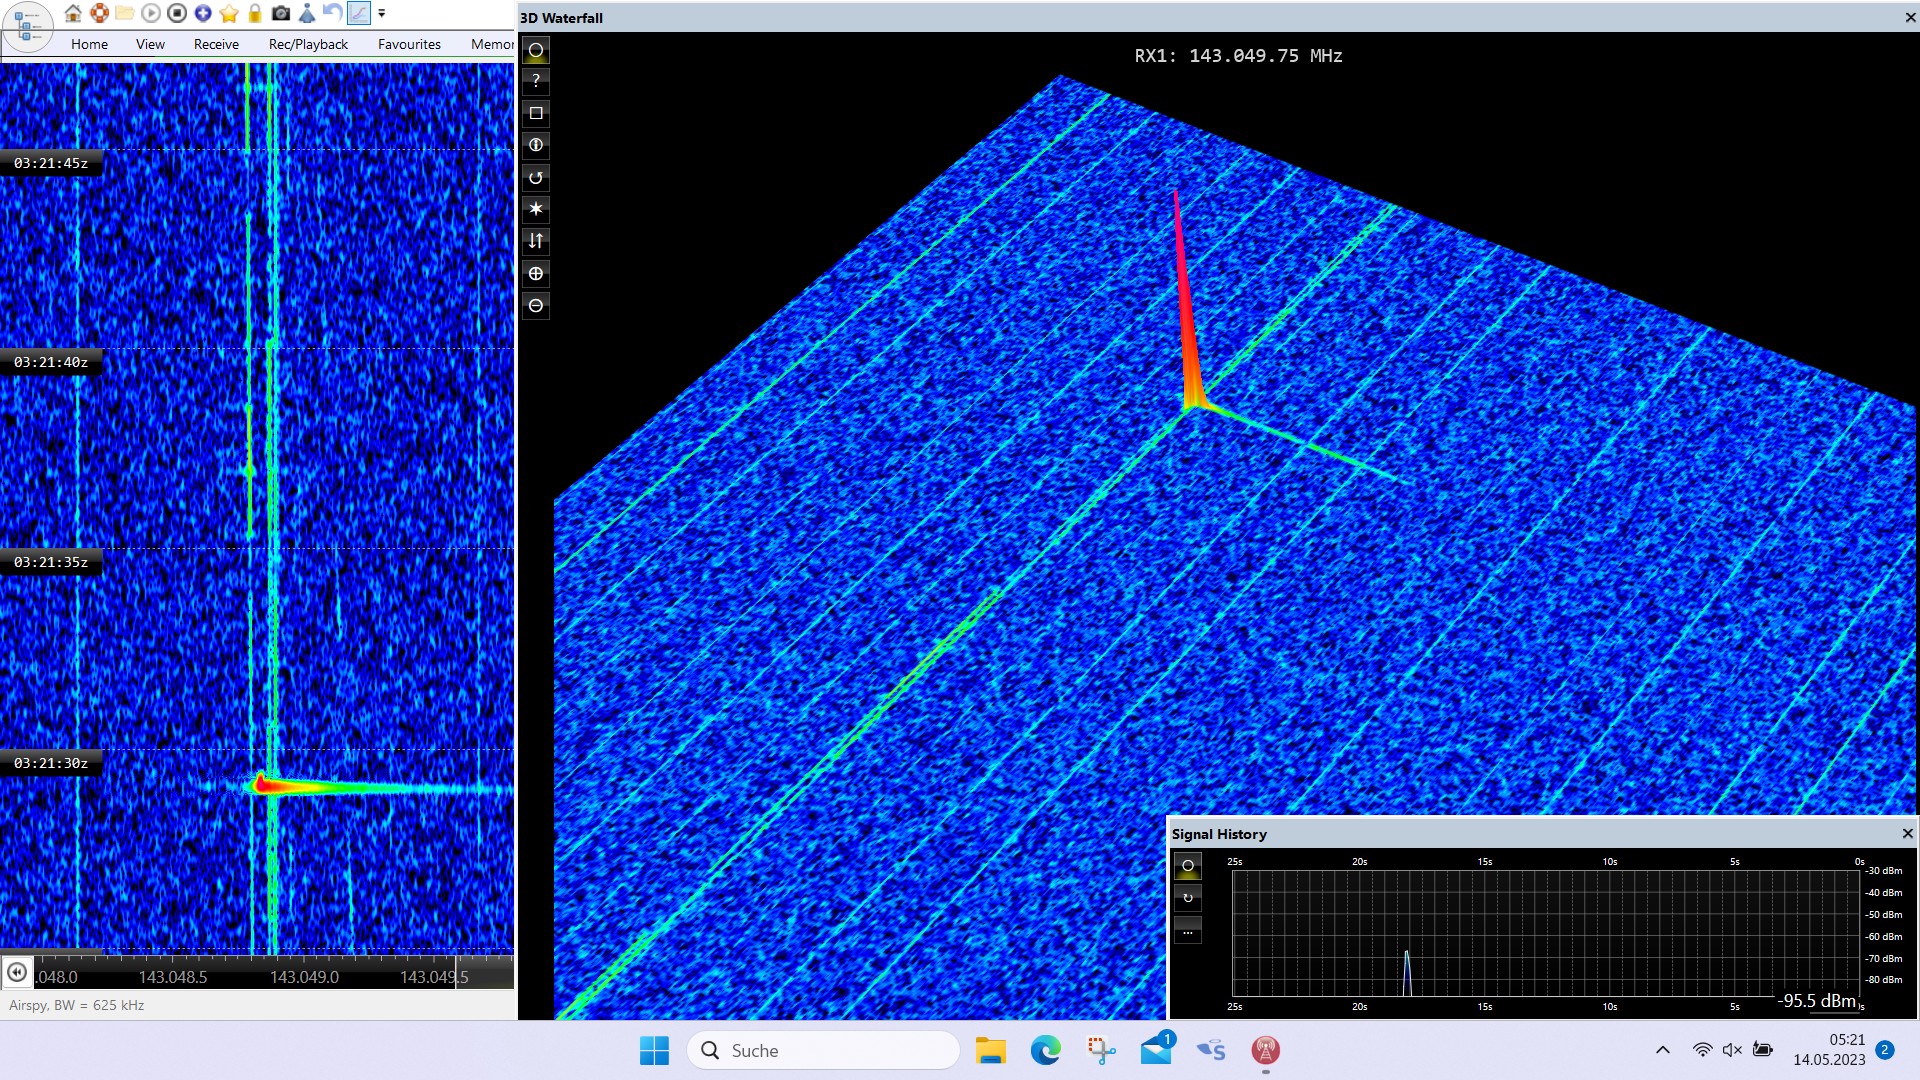1920x1080 pixels.
Task: Click 143.048.5 on the frequency scale
Action: tap(173, 977)
